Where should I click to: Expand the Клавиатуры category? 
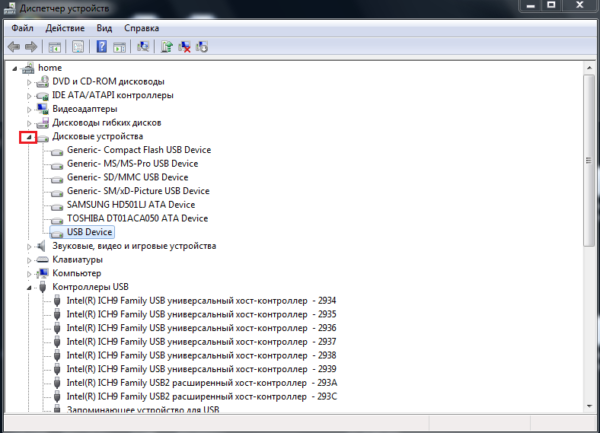(29, 260)
